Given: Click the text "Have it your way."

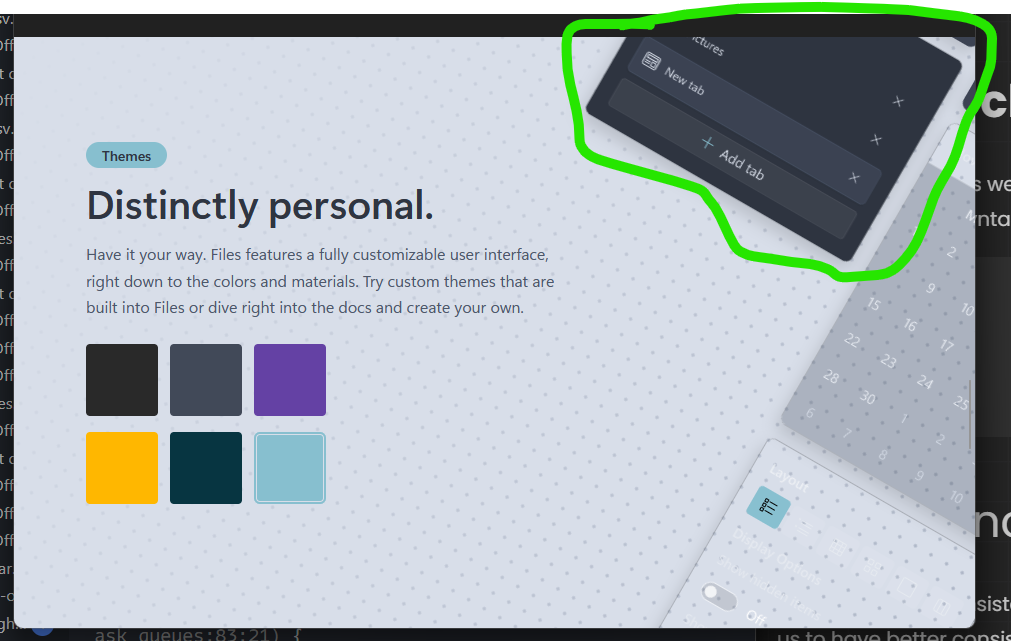Looking at the screenshot, I should point(146,255).
